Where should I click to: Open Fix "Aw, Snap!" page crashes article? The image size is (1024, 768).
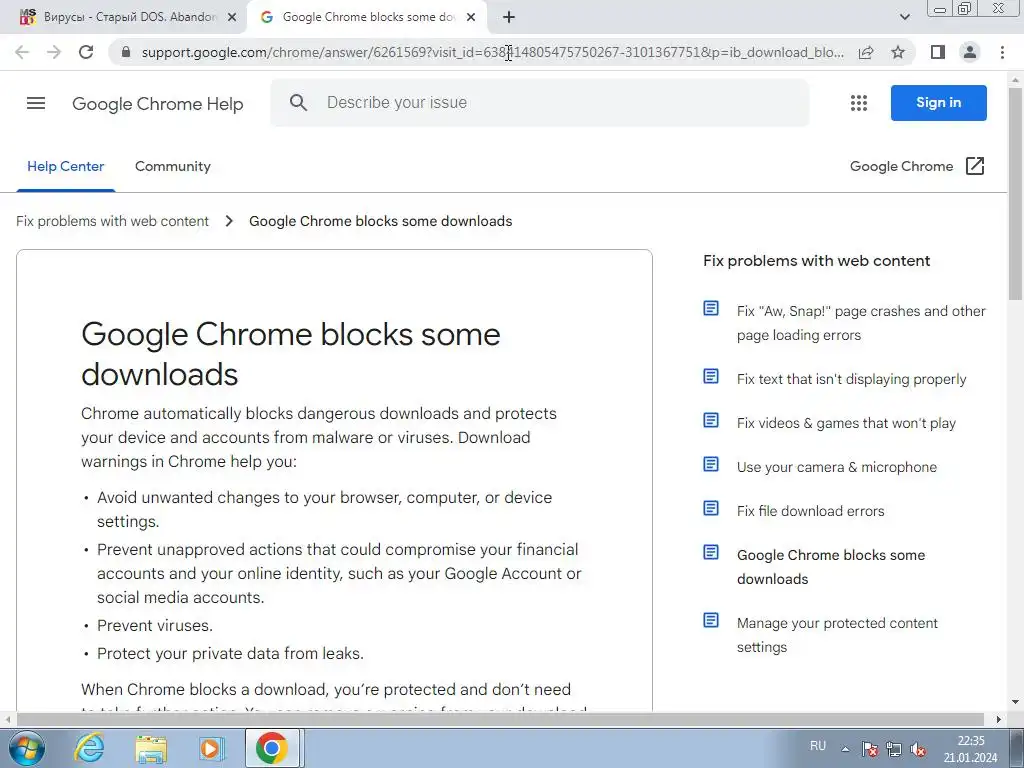(x=861, y=323)
